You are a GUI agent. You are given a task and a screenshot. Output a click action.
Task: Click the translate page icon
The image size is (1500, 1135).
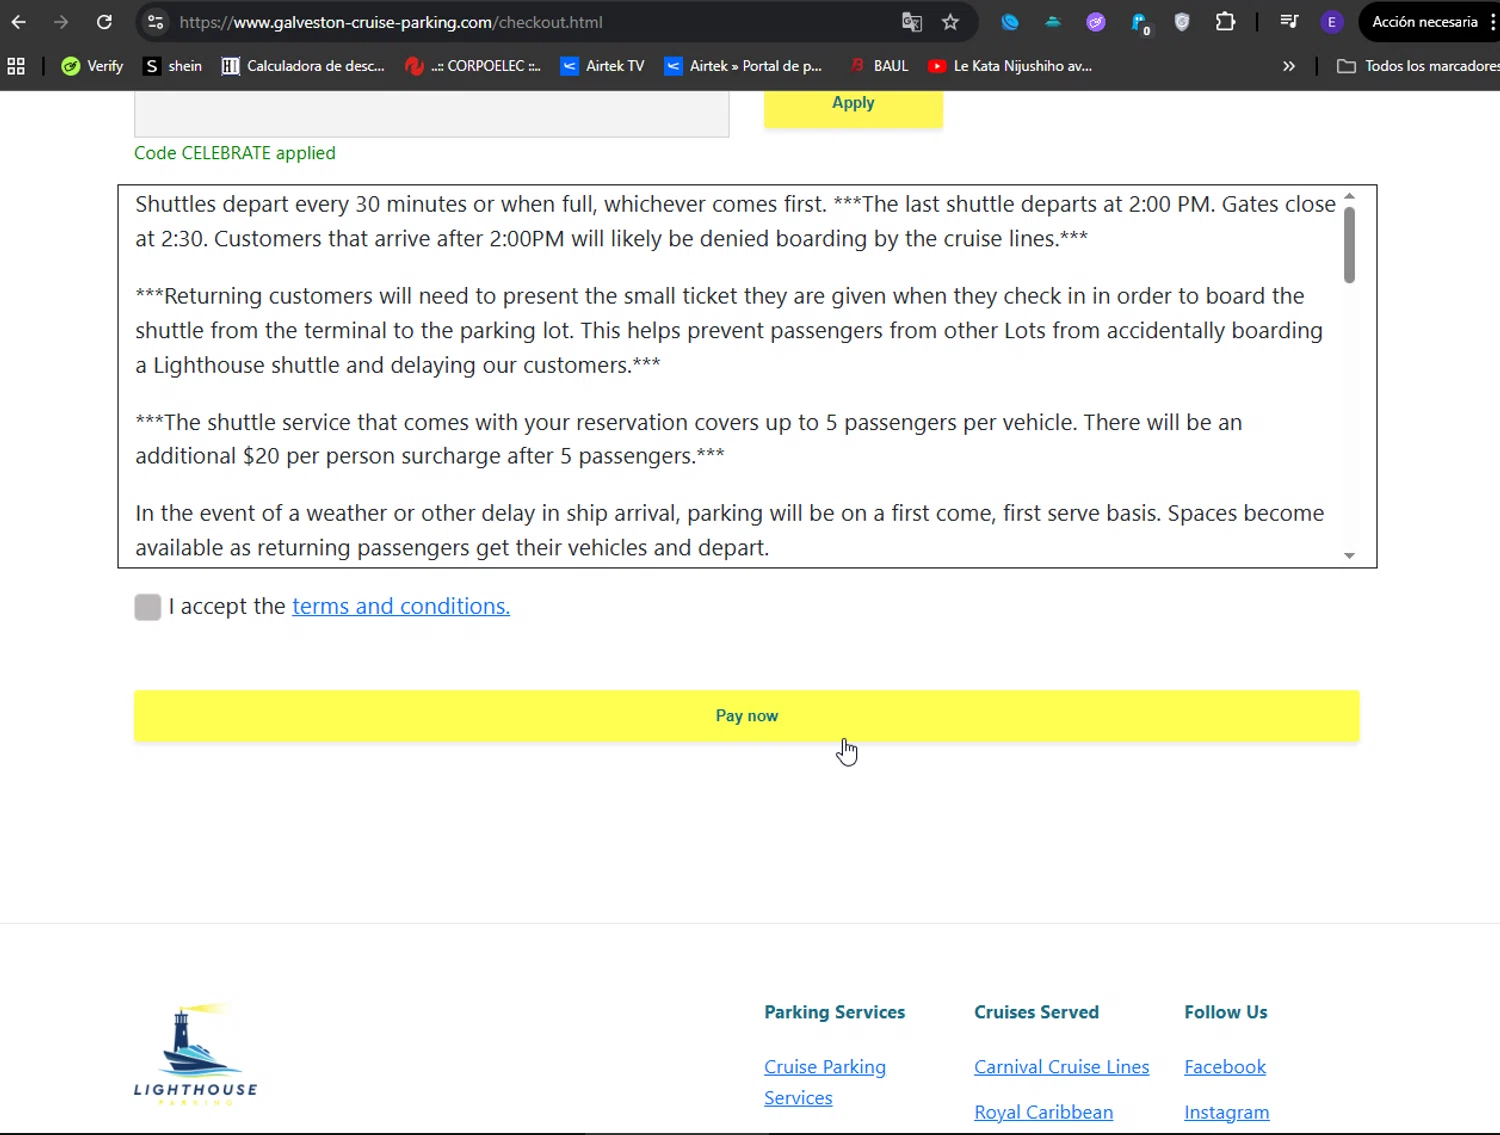tap(911, 22)
